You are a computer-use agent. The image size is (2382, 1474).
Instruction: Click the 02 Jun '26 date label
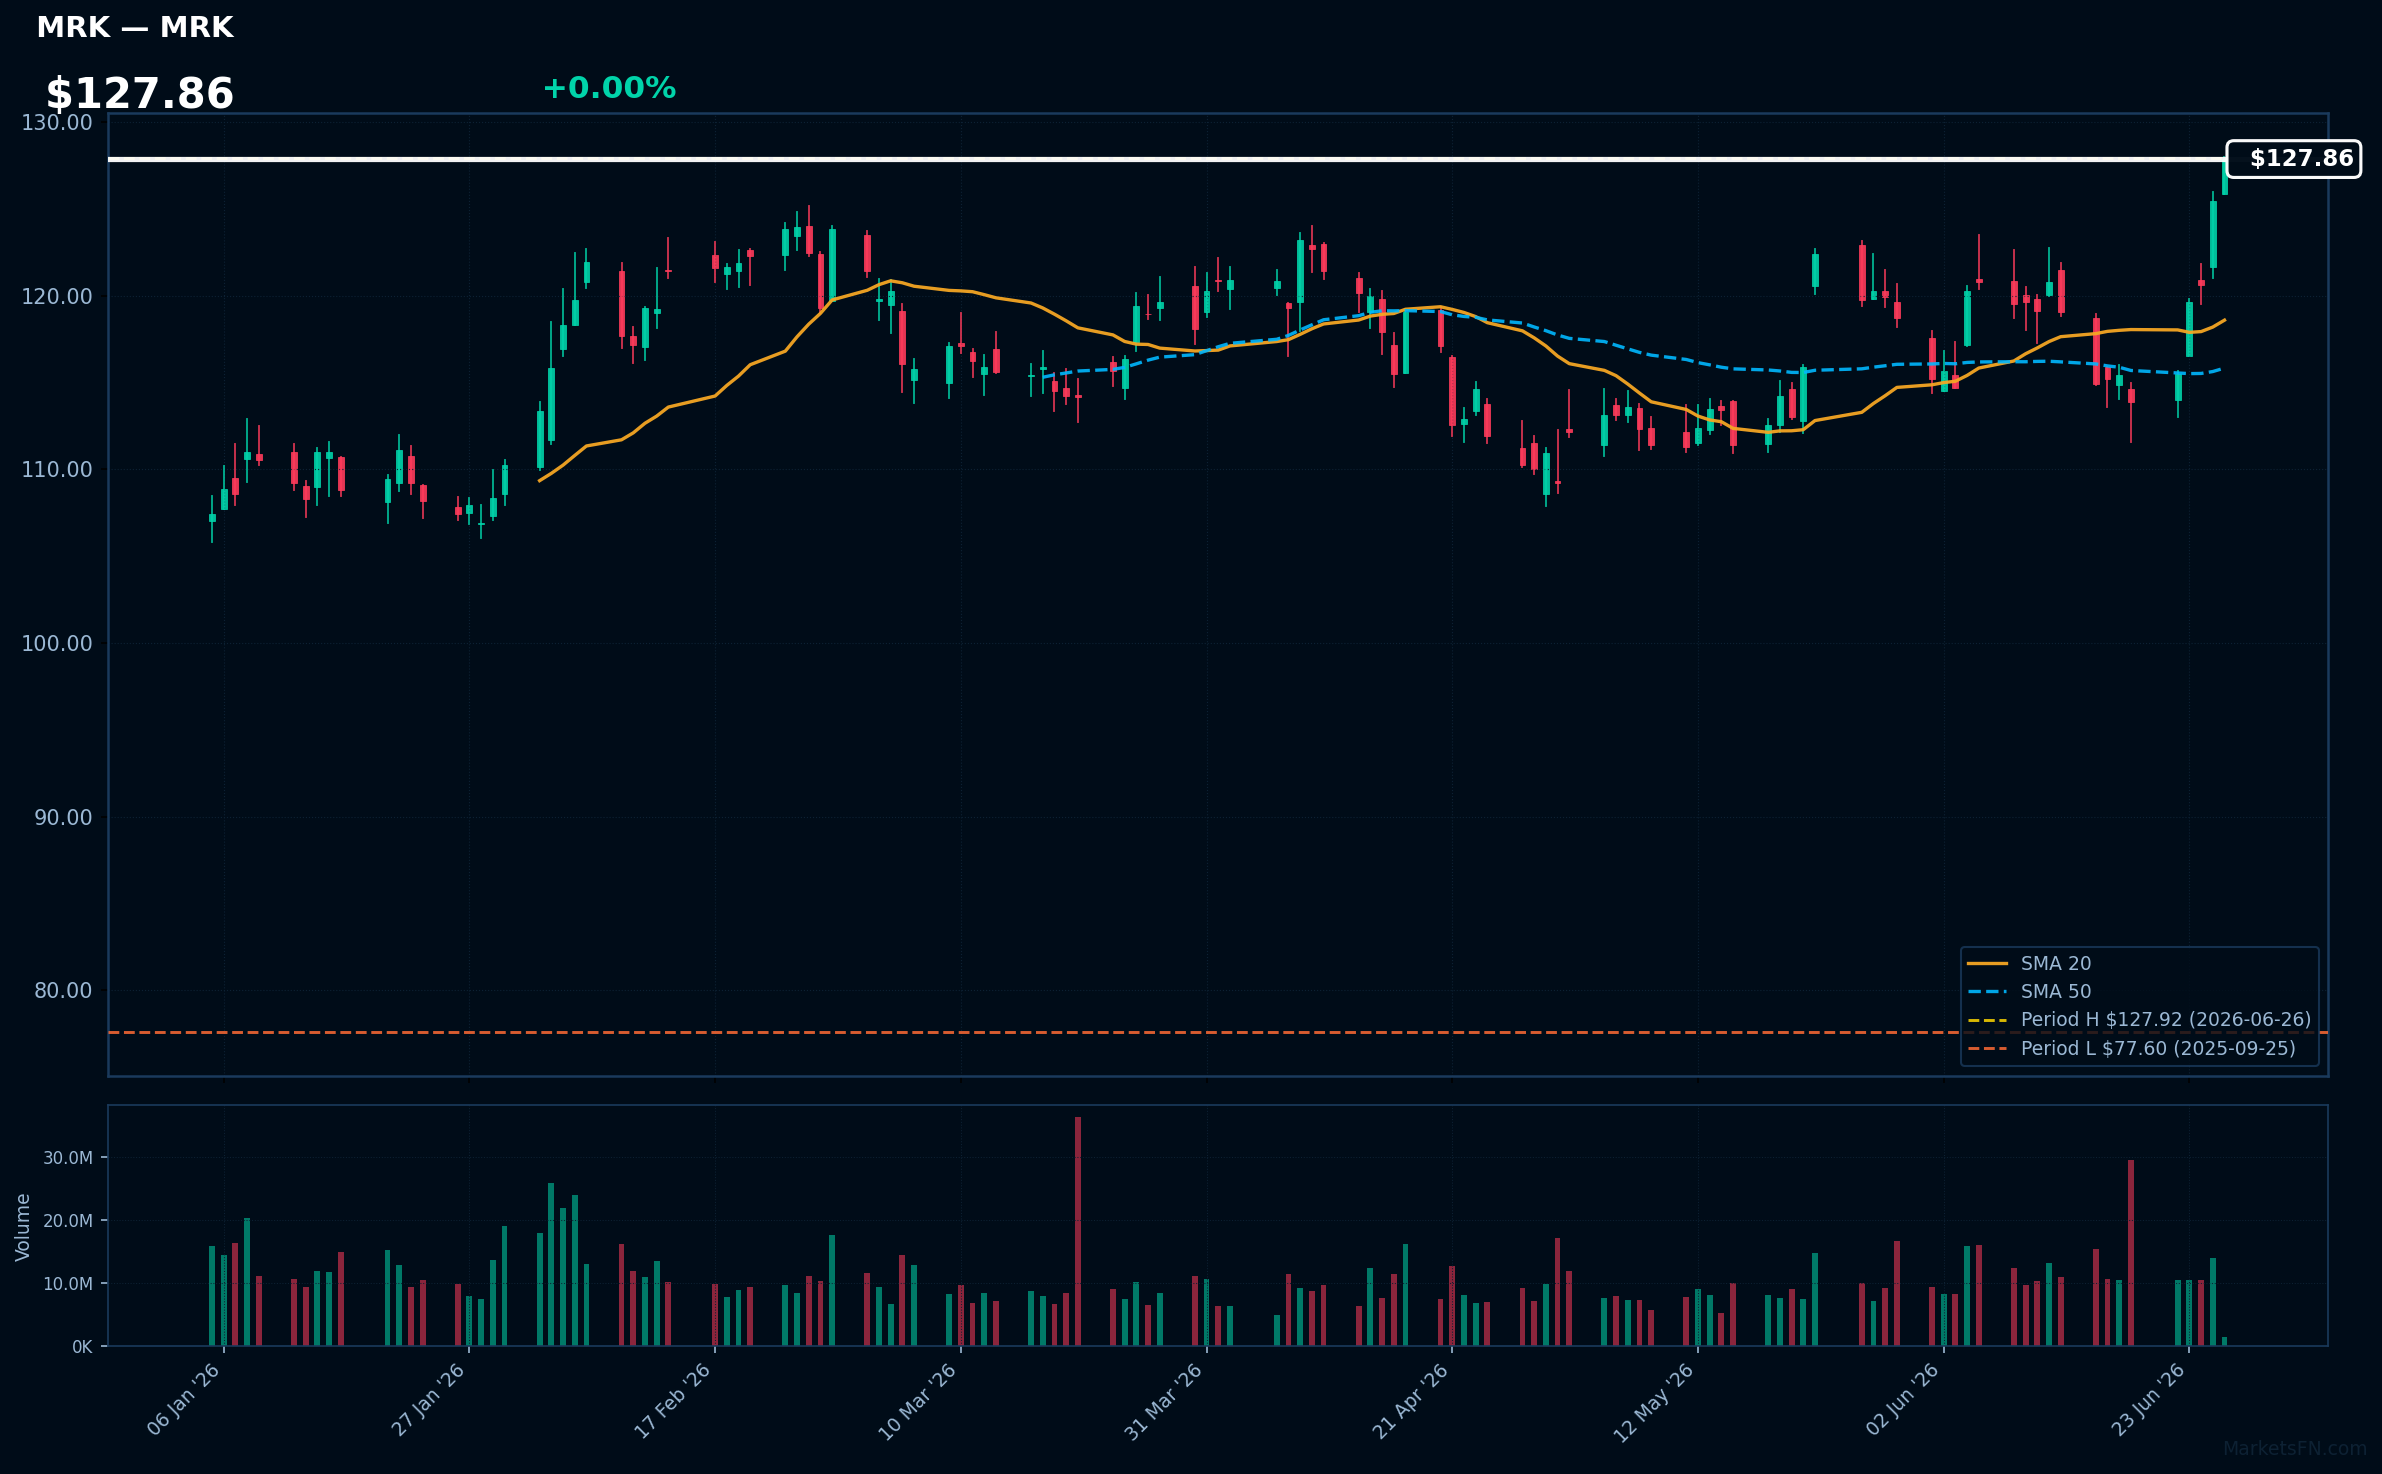pos(1903,1400)
